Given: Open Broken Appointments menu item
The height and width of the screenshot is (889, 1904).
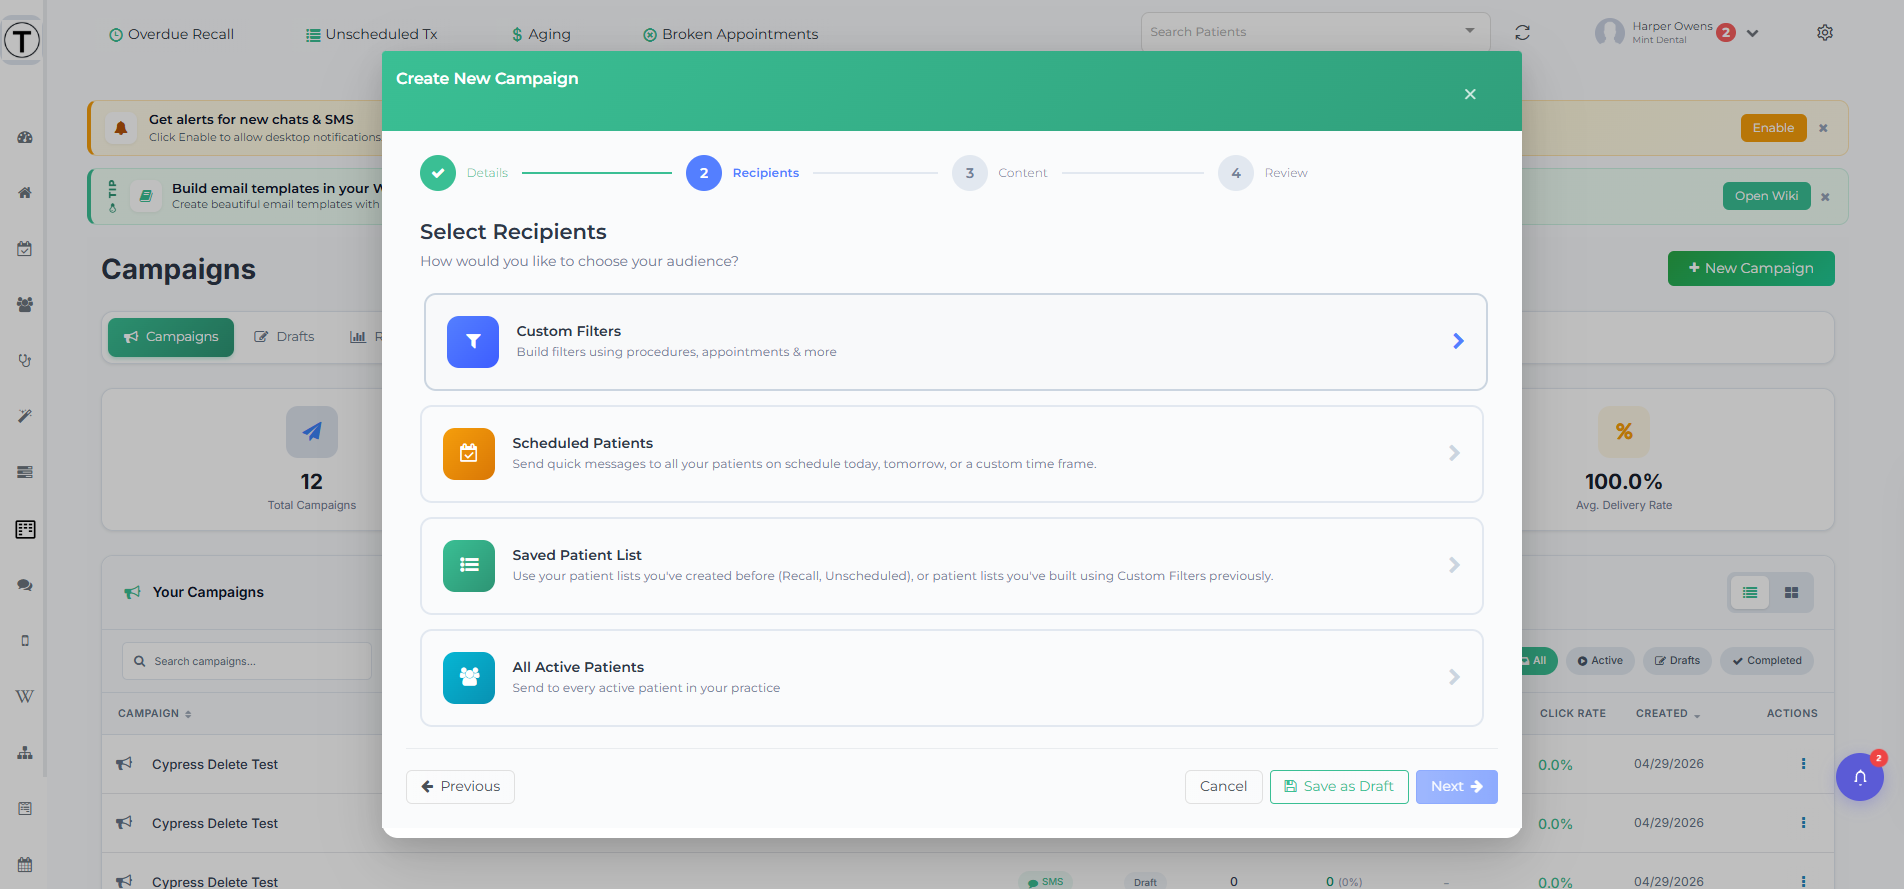Looking at the screenshot, I should click(730, 34).
